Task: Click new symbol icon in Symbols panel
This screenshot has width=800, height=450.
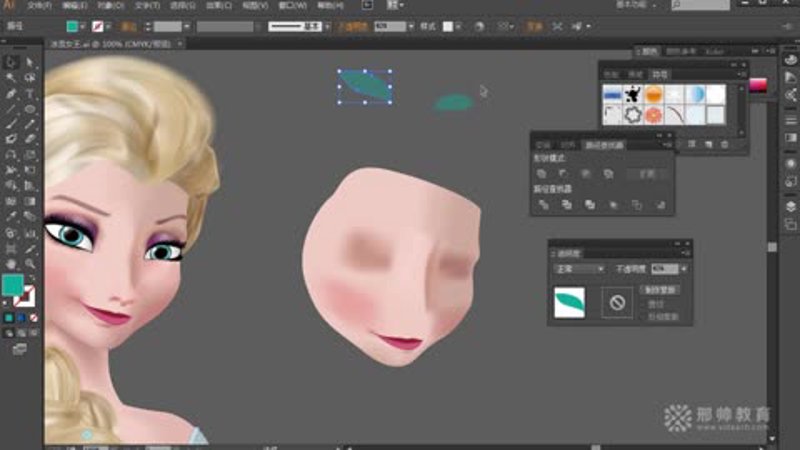Action: [708, 145]
